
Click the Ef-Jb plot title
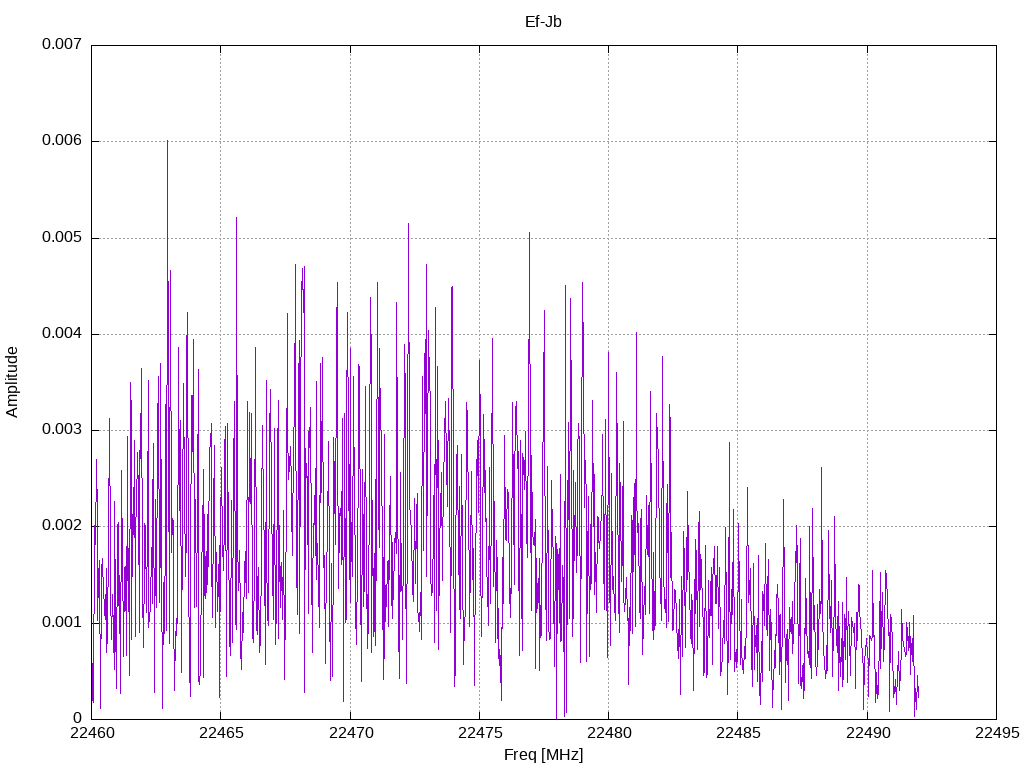point(543,22)
